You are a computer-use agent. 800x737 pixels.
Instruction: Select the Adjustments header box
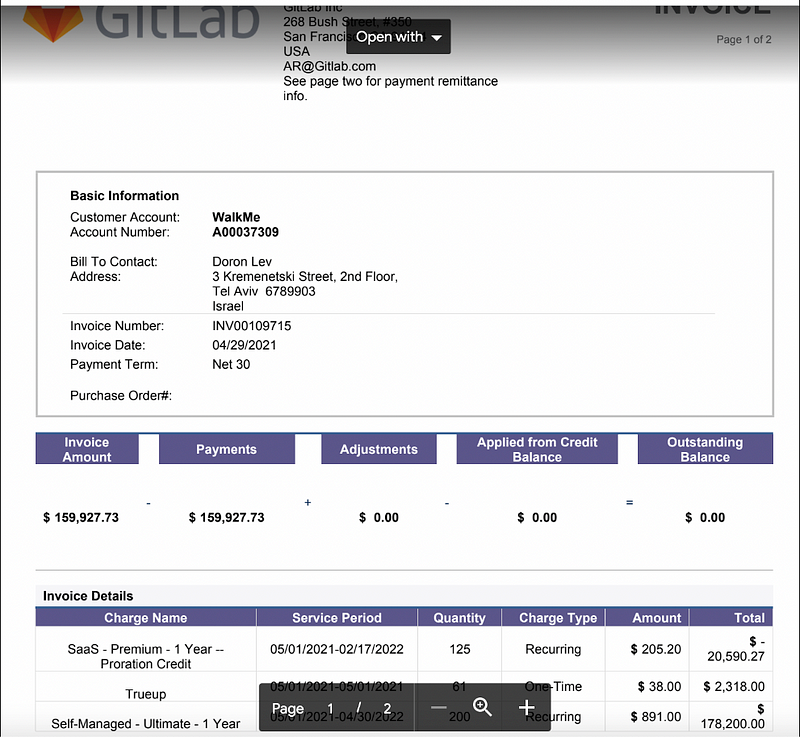[x=378, y=449]
